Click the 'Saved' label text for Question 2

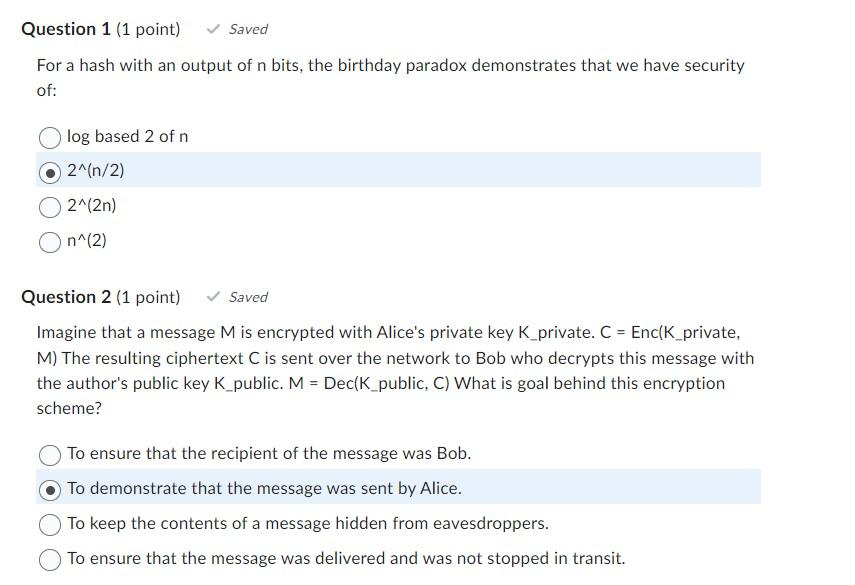pyautogui.click(x=247, y=296)
